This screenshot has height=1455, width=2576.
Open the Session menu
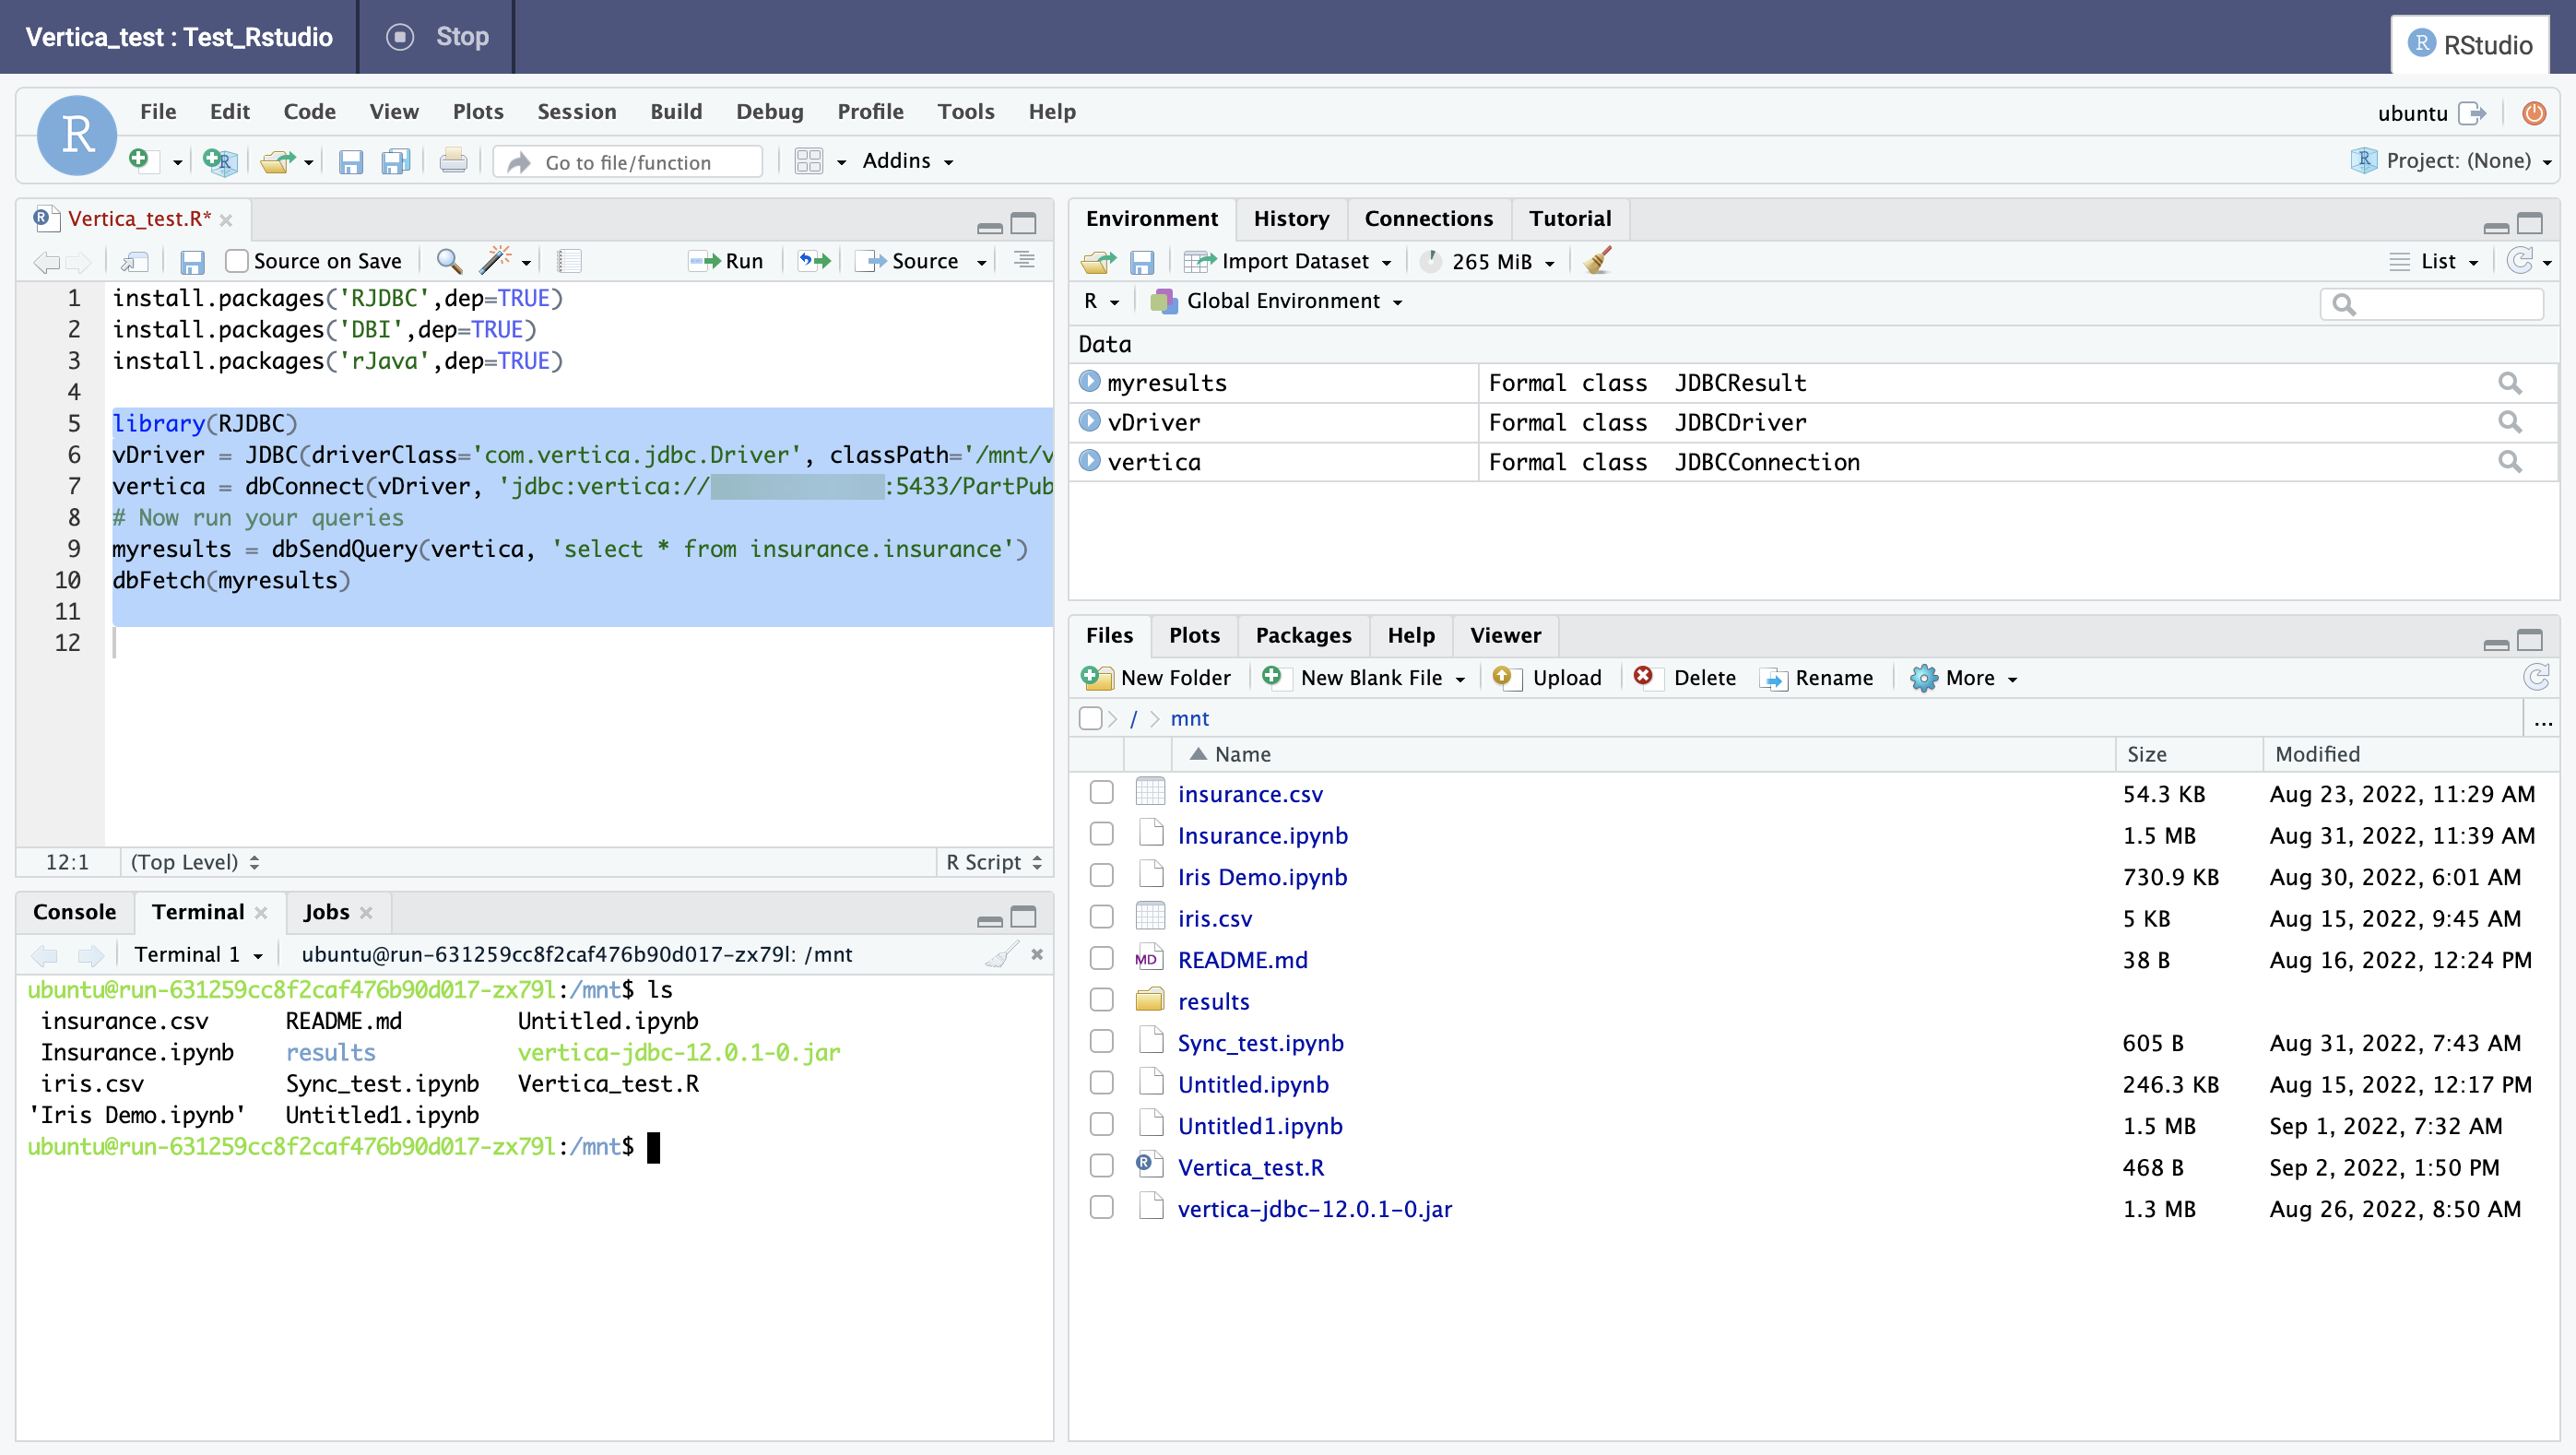(576, 112)
